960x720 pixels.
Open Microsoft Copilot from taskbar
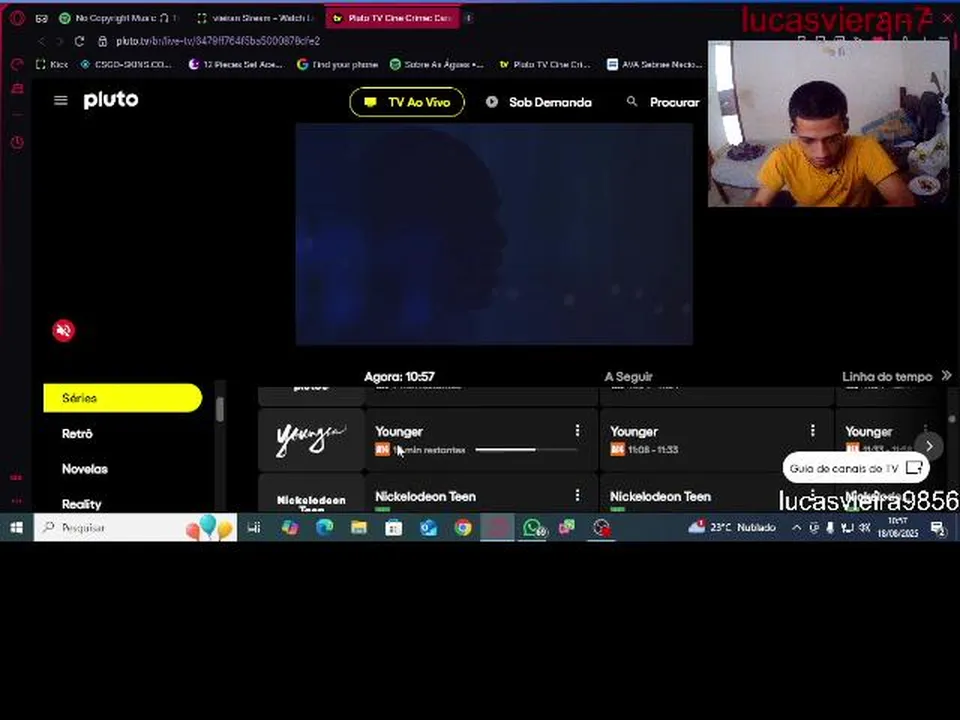click(290, 527)
